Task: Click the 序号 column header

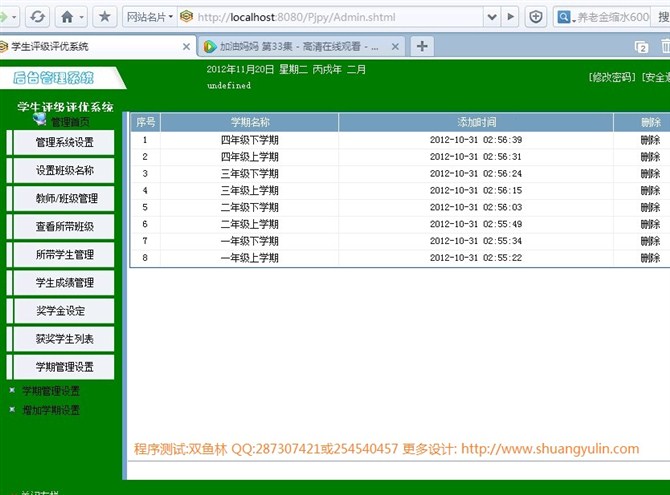Action: tap(145, 122)
